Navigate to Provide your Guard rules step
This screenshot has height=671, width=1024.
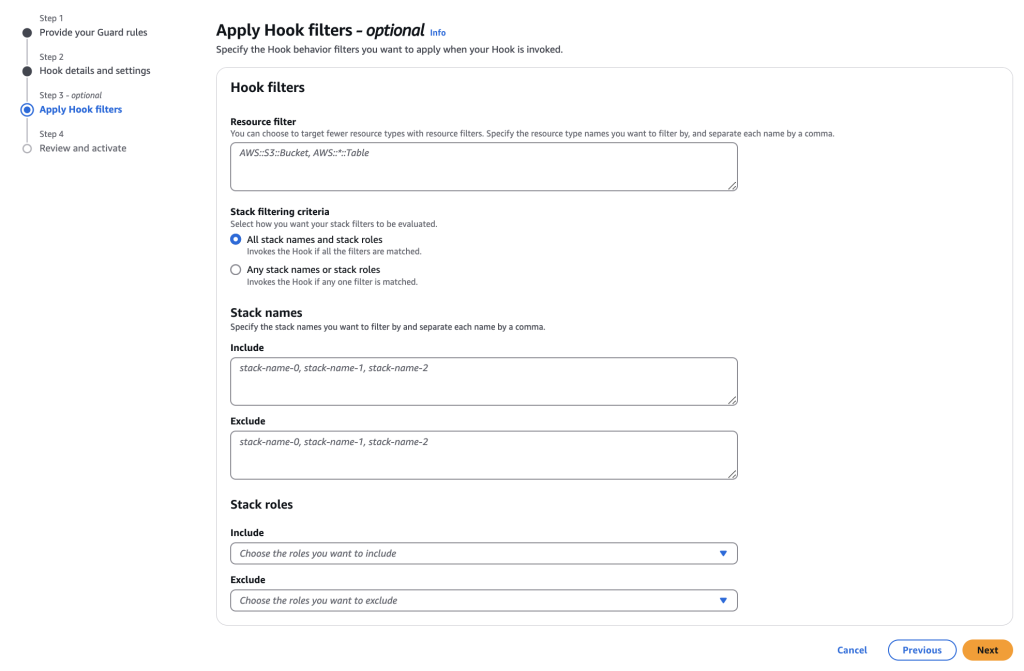click(x=95, y=31)
